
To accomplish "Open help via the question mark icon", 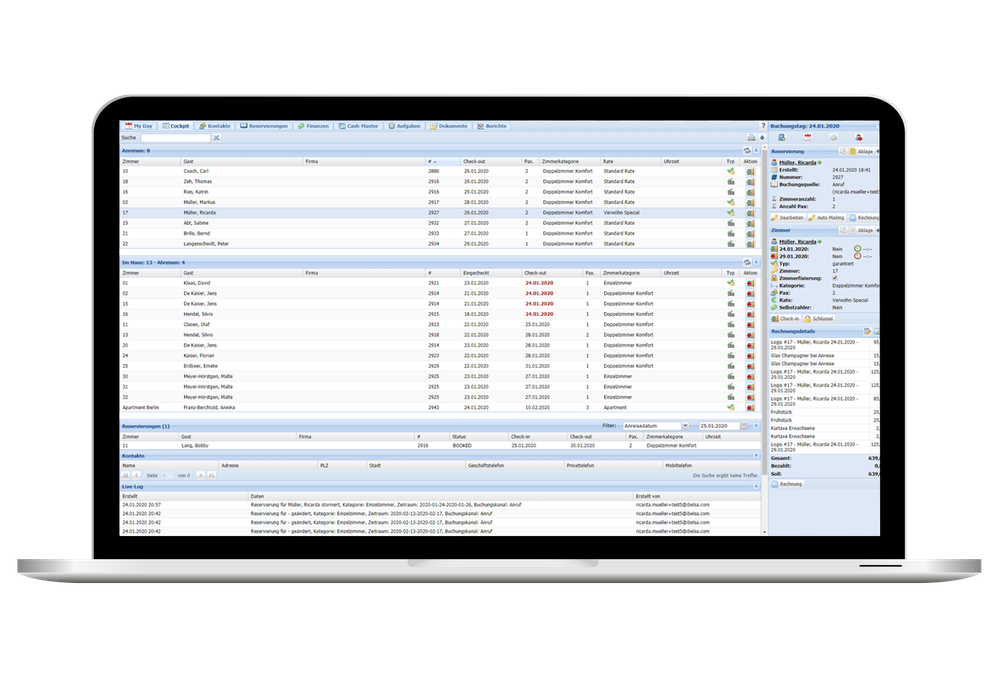I will click(x=763, y=126).
